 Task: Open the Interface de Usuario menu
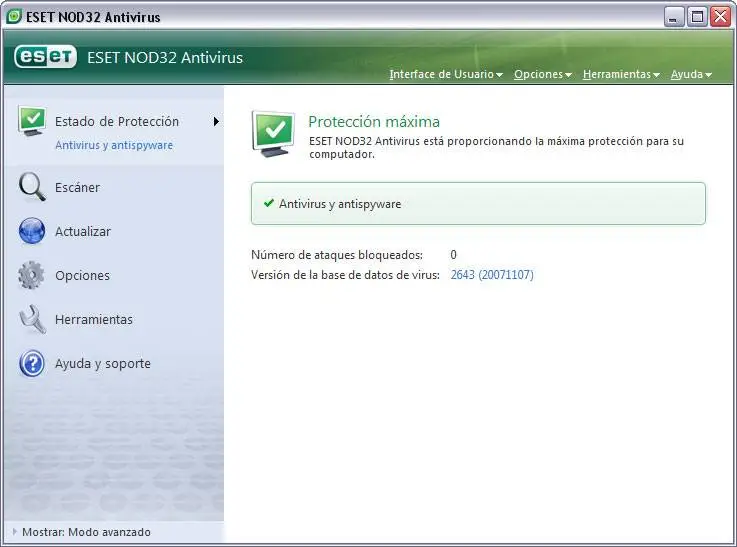(x=446, y=74)
